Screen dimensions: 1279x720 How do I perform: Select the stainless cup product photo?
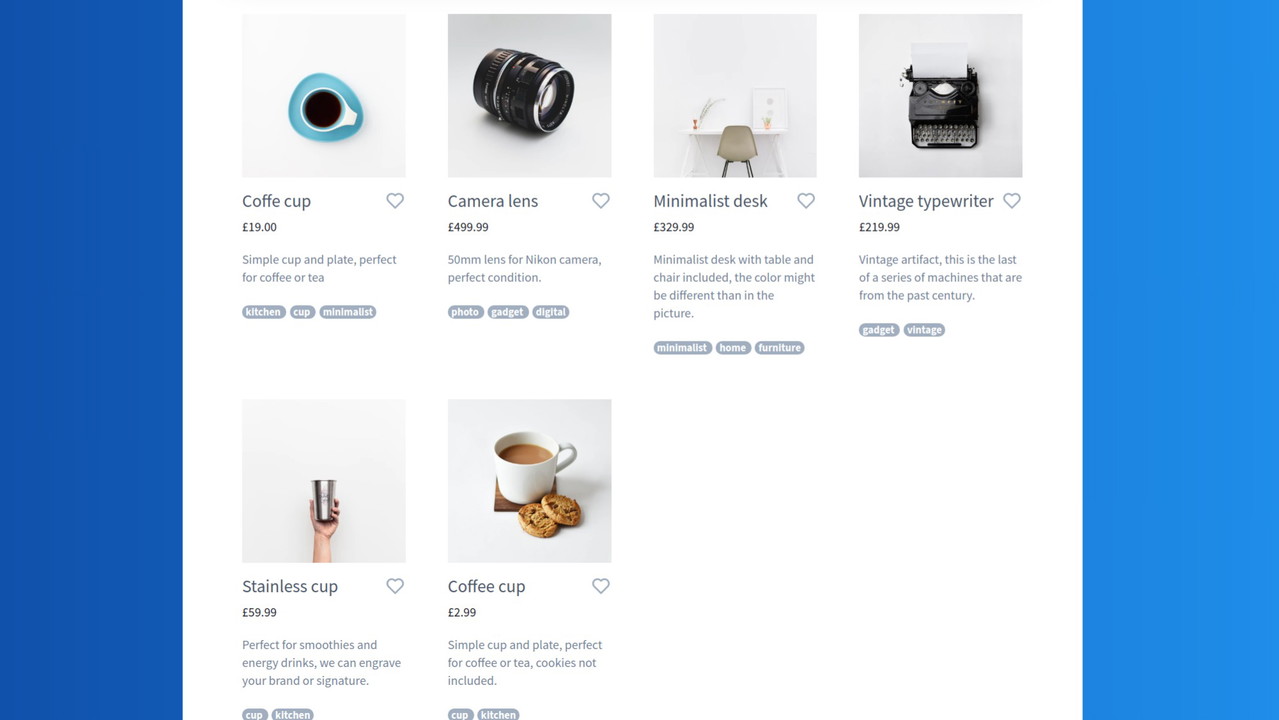tap(324, 481)
